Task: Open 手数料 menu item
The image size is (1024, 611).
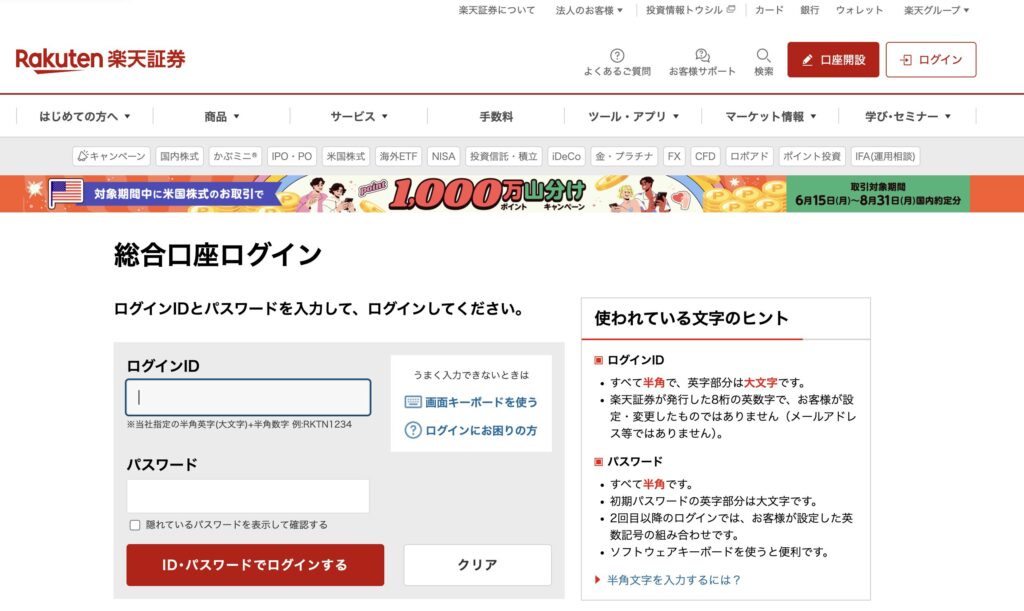Action: coord(496,116)
